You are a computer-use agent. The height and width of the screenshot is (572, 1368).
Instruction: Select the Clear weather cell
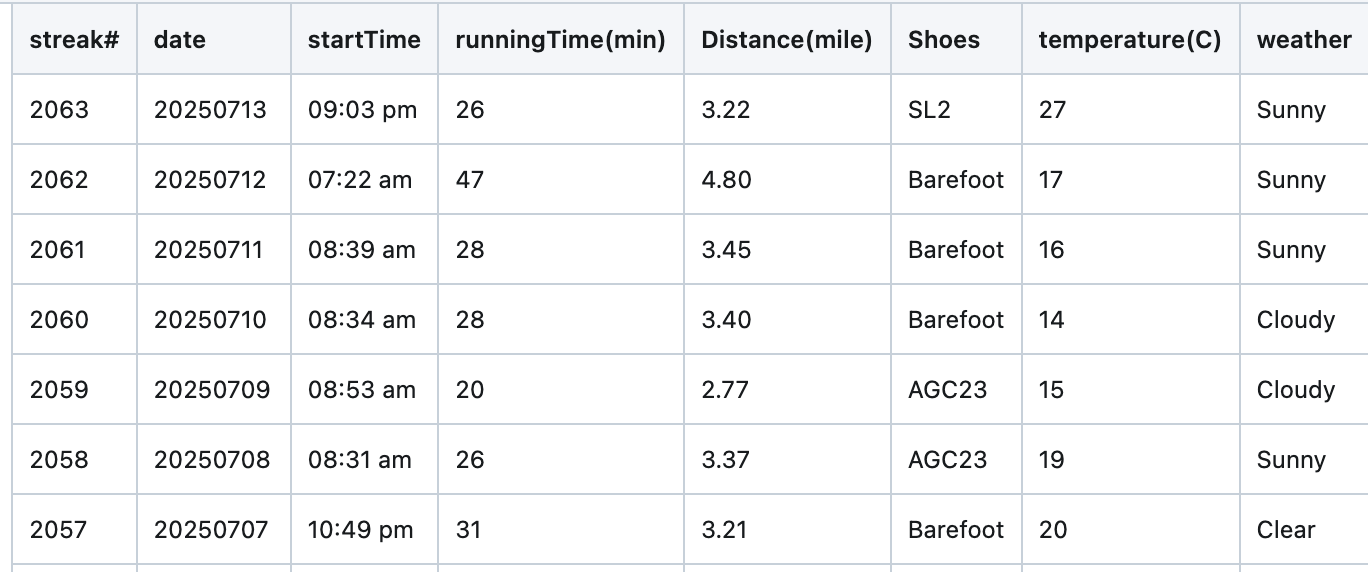coord(1286,530)
